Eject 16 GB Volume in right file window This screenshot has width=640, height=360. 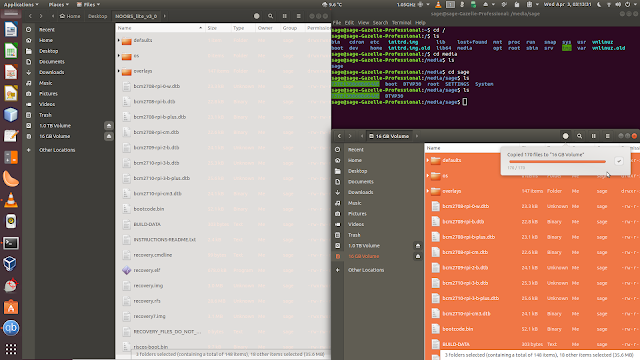click(418, 256)
